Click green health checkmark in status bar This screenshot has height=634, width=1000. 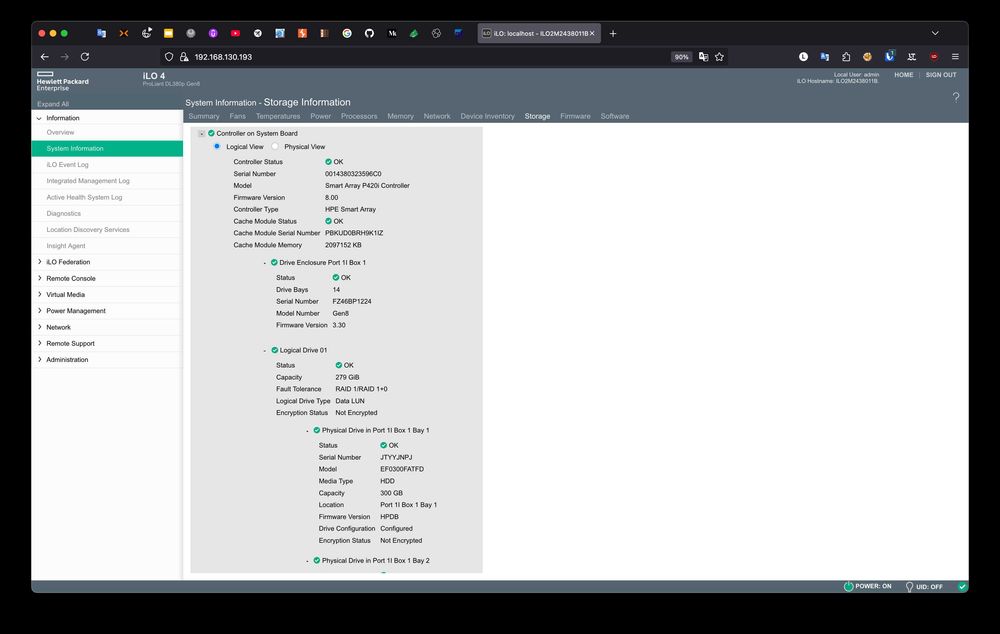962,586
